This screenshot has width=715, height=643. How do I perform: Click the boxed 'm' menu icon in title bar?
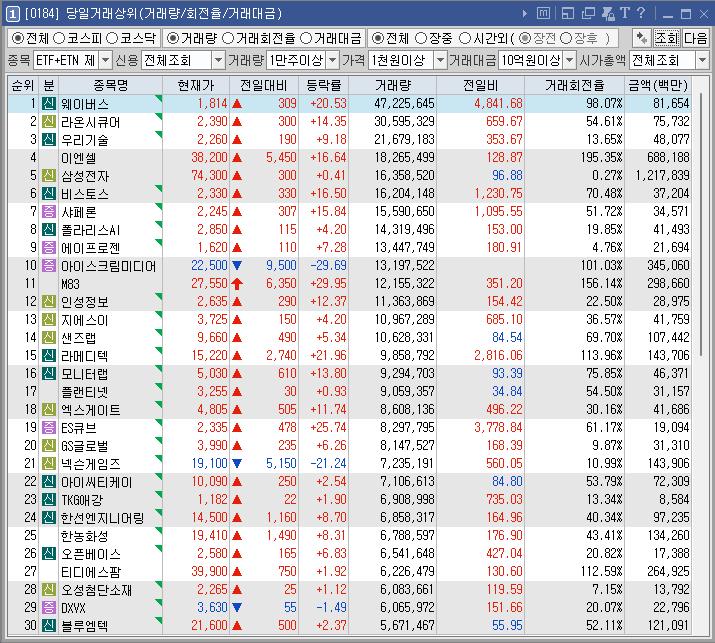pos(543,13)
